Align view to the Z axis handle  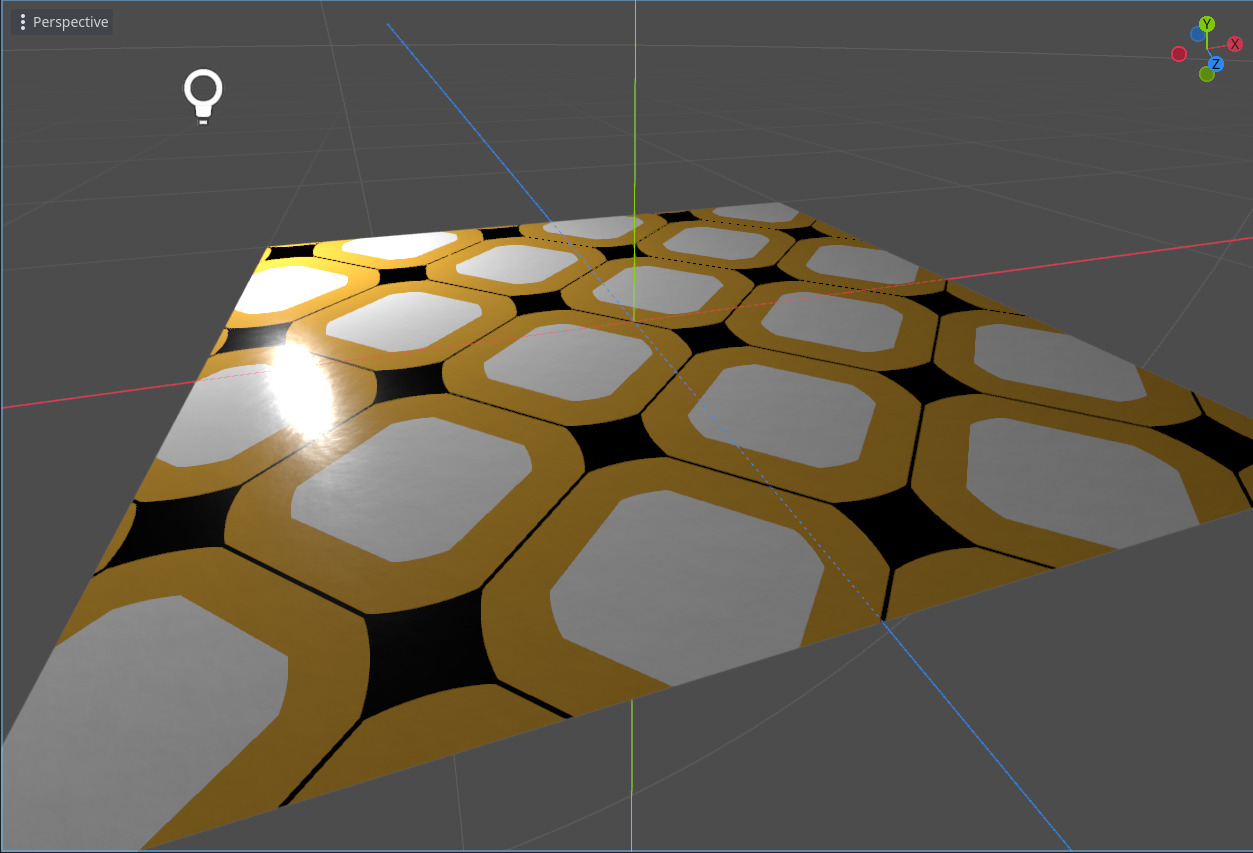click(1216, 64)
